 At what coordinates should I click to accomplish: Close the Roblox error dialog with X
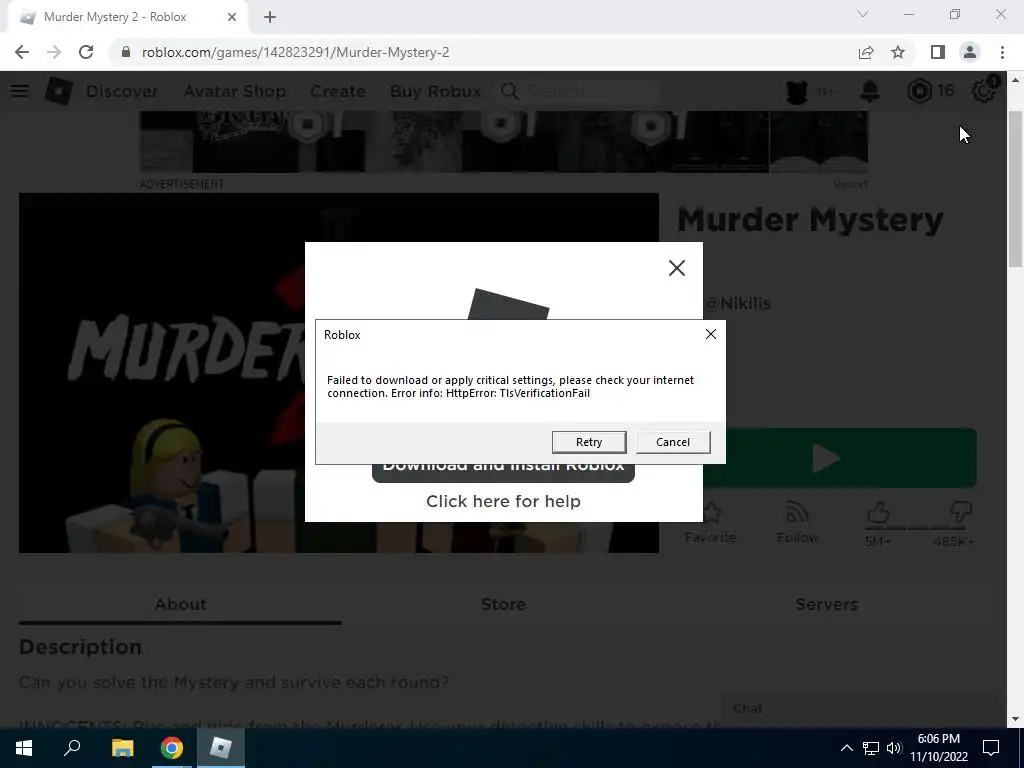click(x=711, y=334)
